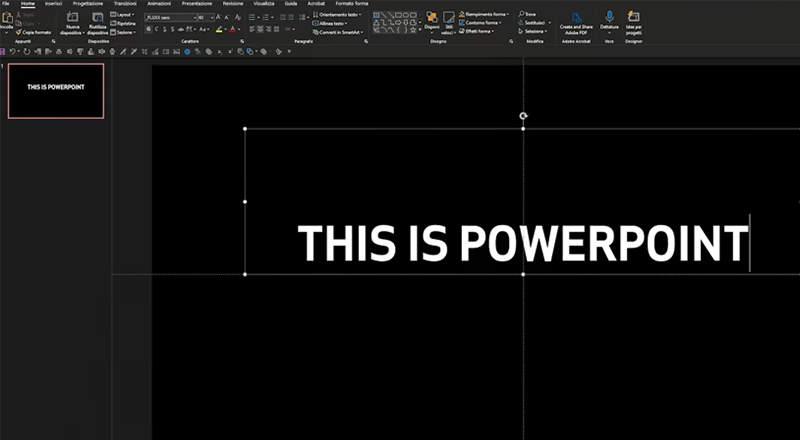Open Converti in SmartArt menu
The height and width of the screenshot is (440, 800).
coord(338,32)
